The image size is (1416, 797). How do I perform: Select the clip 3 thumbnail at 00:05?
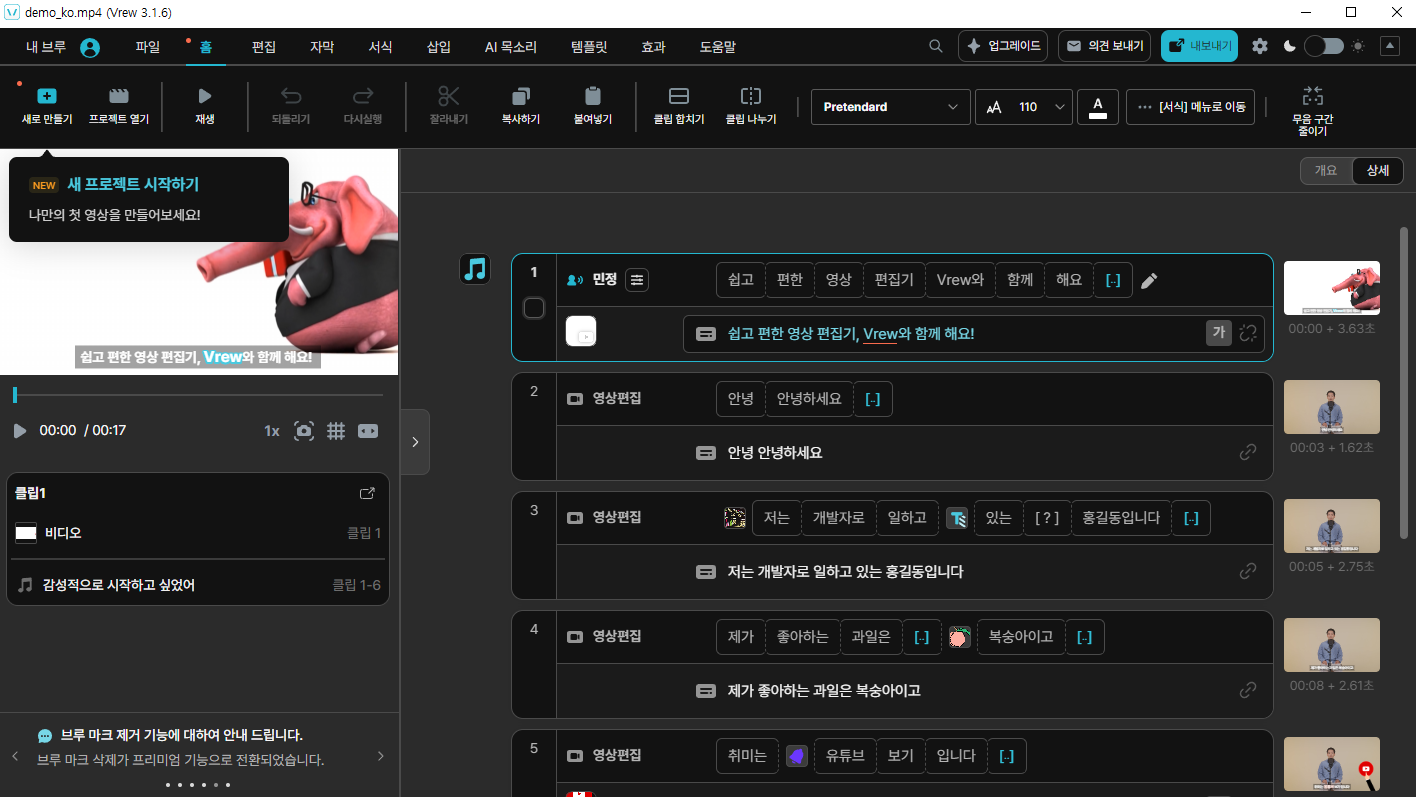tap(1331, 526)
